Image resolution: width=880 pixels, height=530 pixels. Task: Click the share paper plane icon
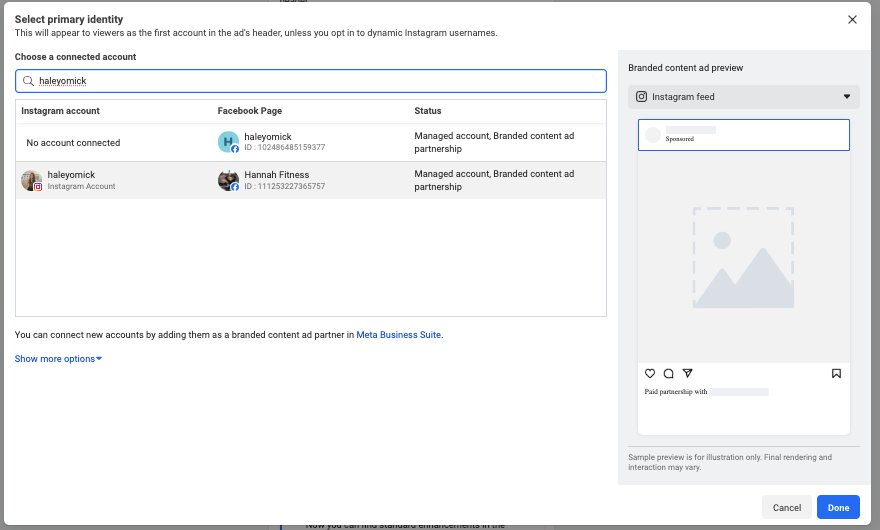tap(687, 374)
